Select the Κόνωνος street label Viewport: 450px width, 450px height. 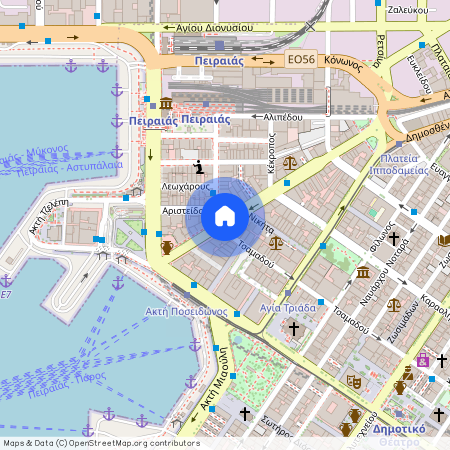pos(343,63)
